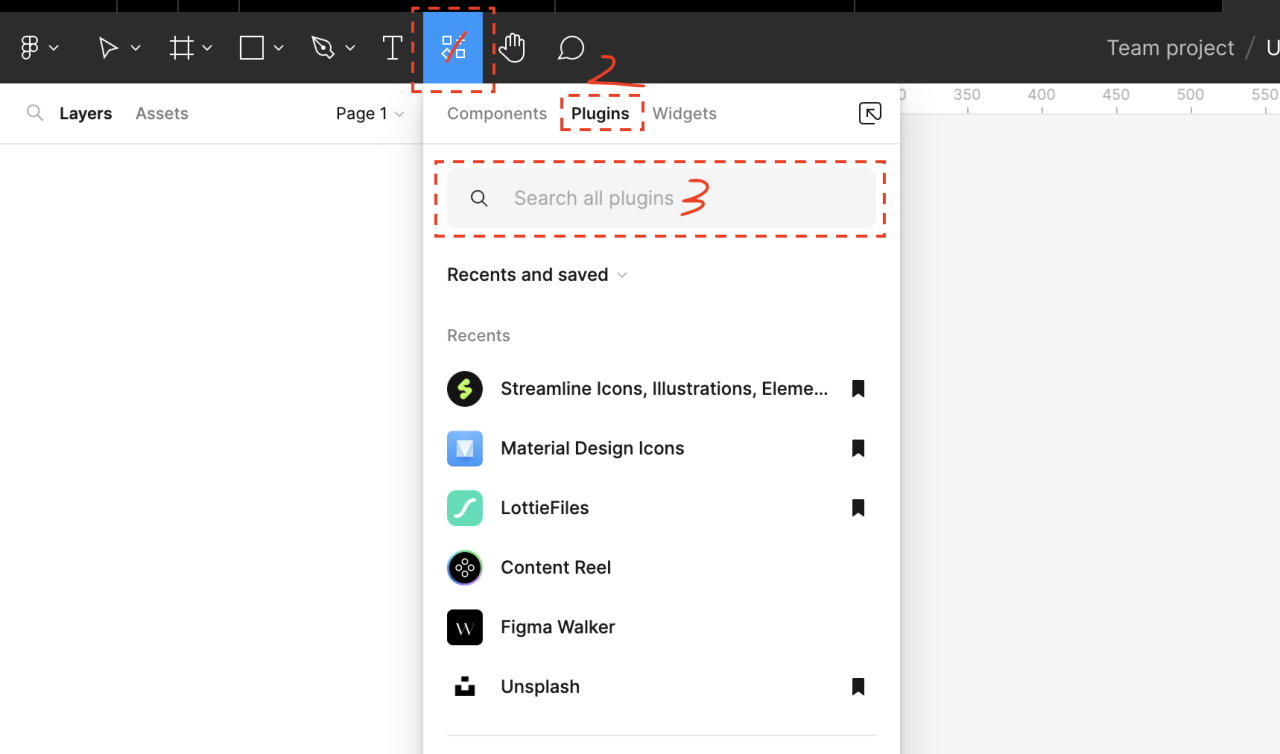Run the Material Design Icons plugin

click(592, 449)
